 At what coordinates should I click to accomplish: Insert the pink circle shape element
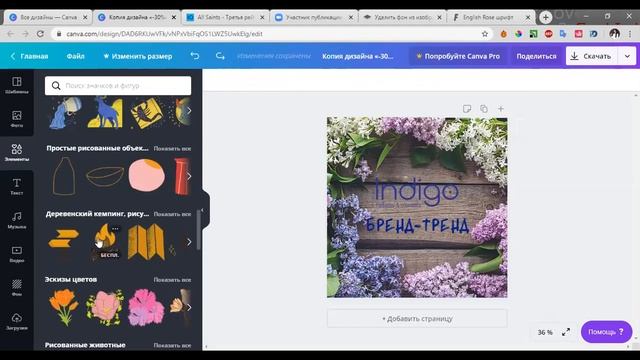tap(147, 176)
